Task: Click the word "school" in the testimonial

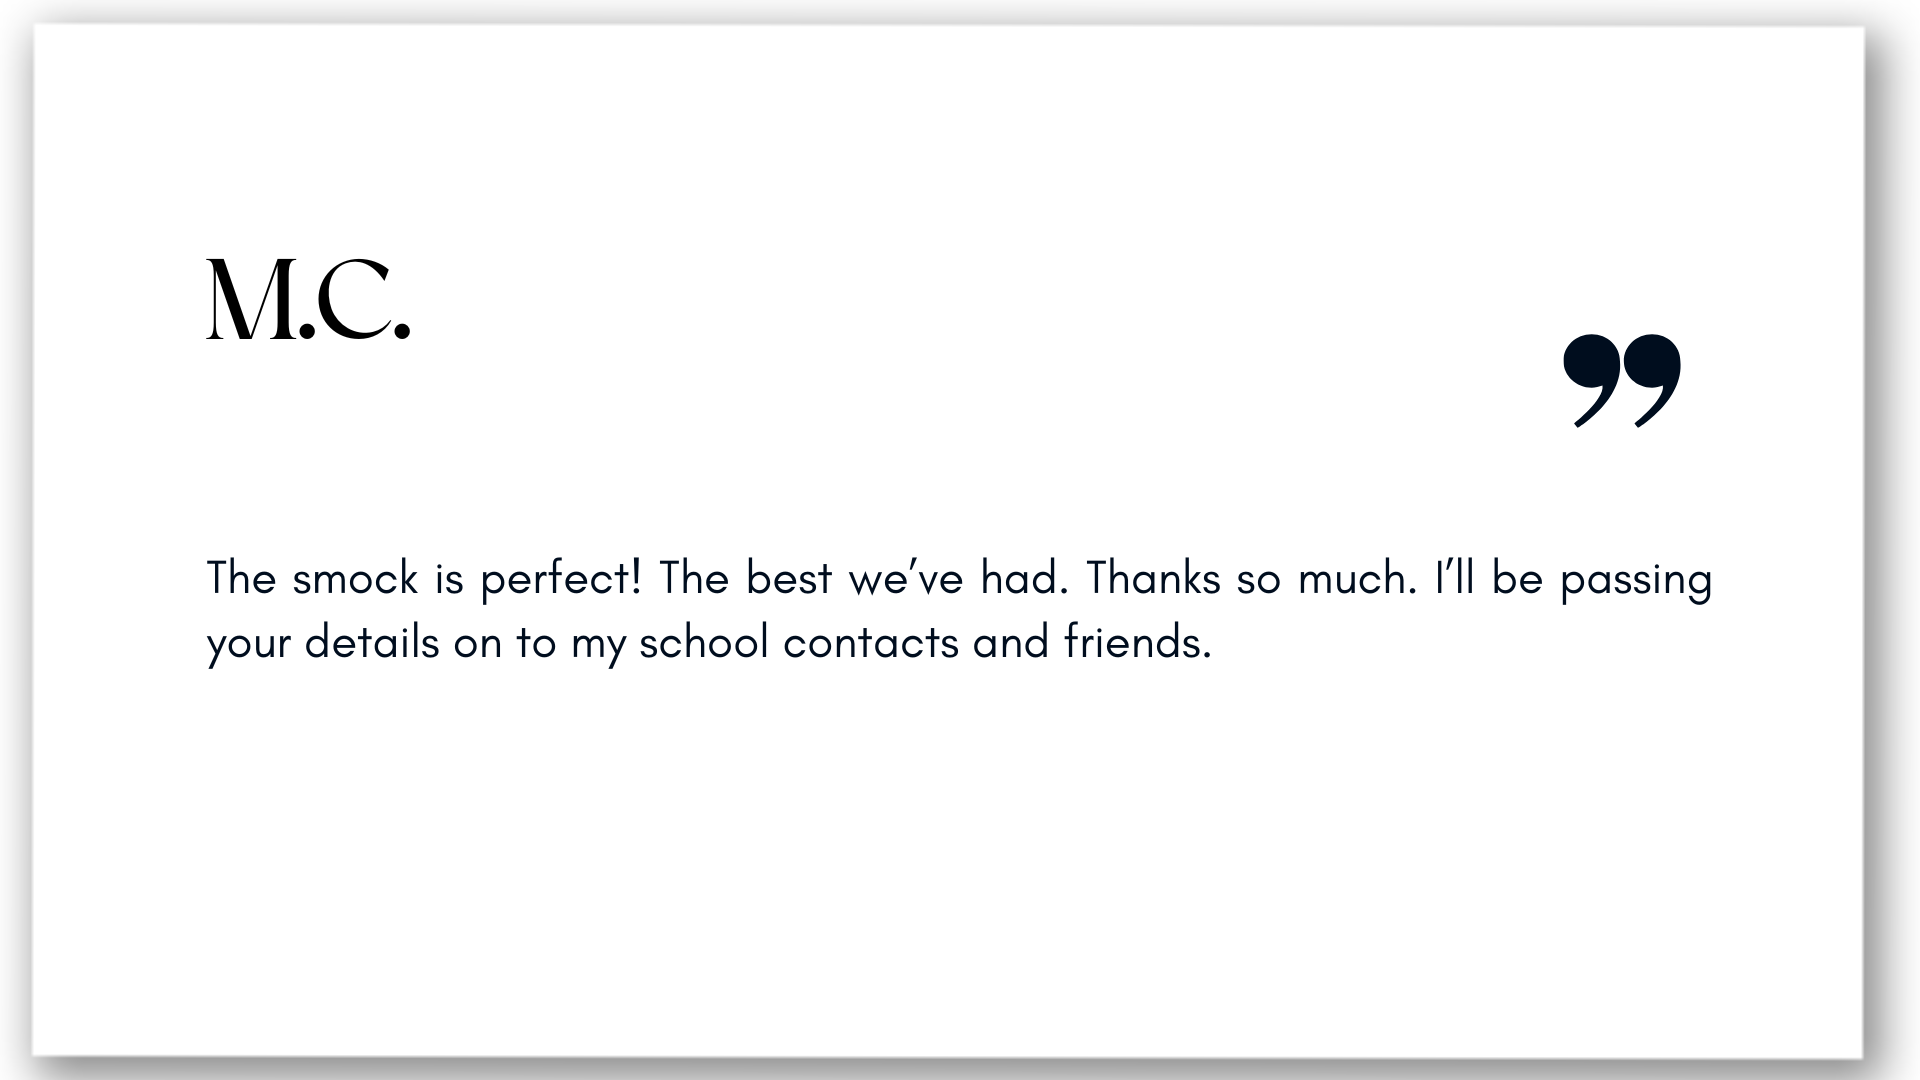Action: coord(703,642)
